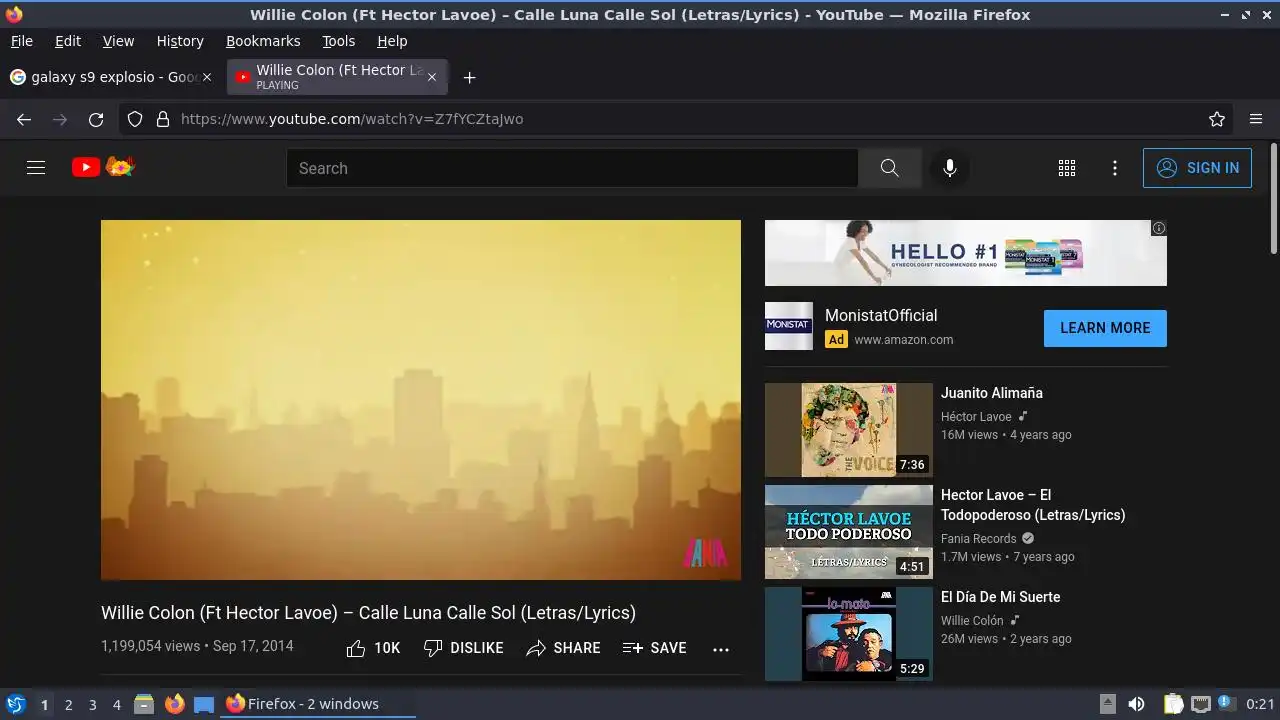Open YouTube settings three-dot menu
The image size is (1280, 720).
[x=1115, y=168]
